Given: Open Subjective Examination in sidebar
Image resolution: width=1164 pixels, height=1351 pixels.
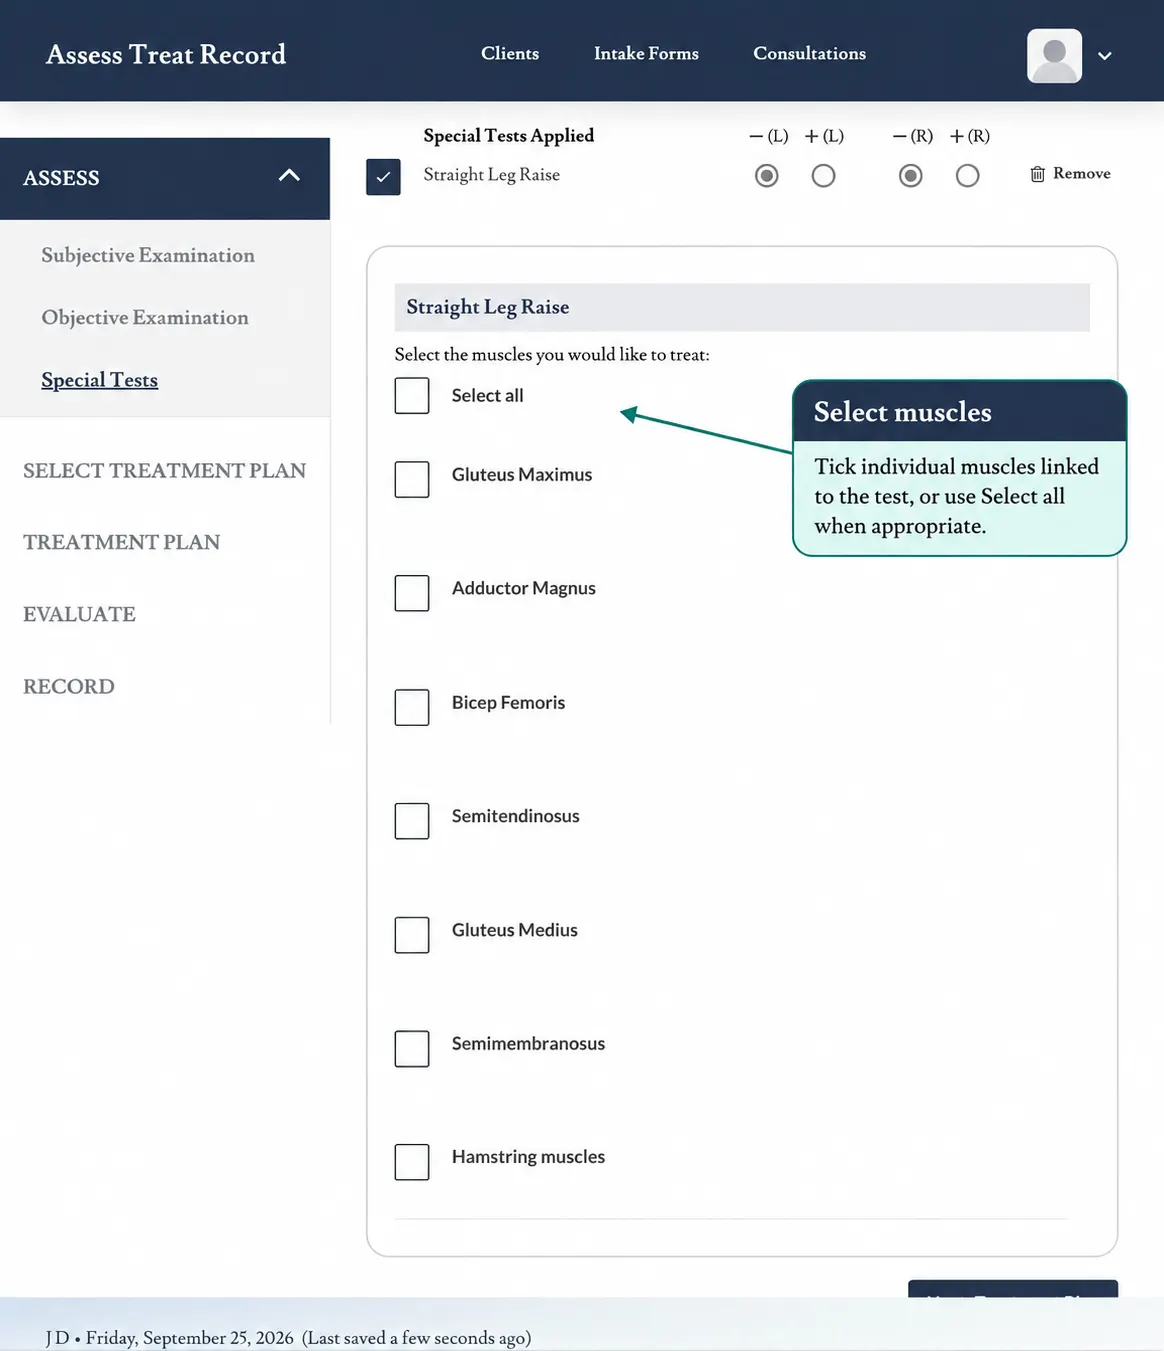Looking at the screenshot, I should click(148, 255).
